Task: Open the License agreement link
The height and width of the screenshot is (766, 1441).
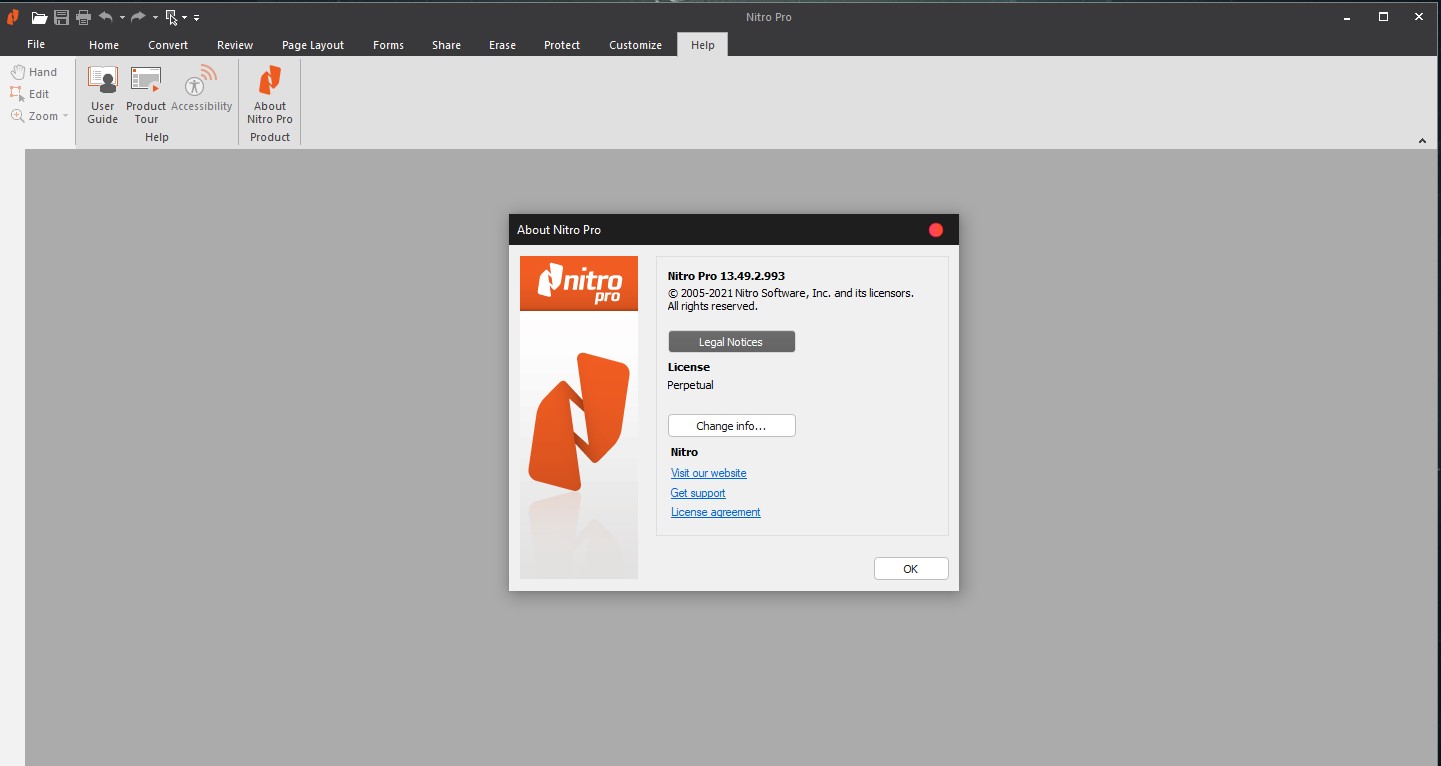Action: pyautogui.click(x=716, y=512)
